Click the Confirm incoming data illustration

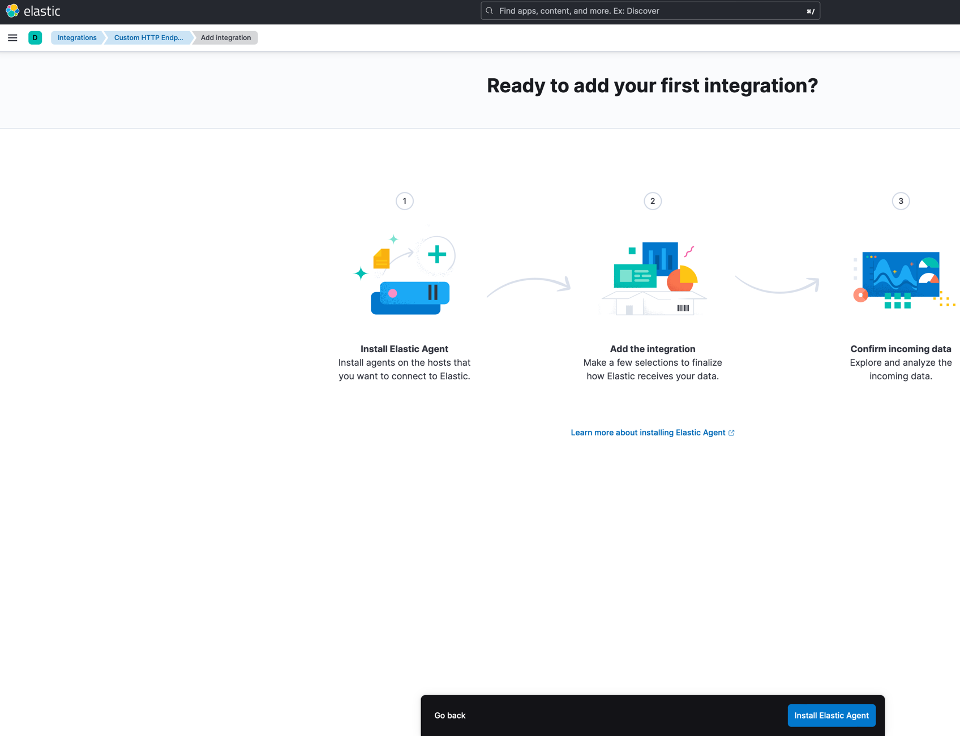click(900, 278)
